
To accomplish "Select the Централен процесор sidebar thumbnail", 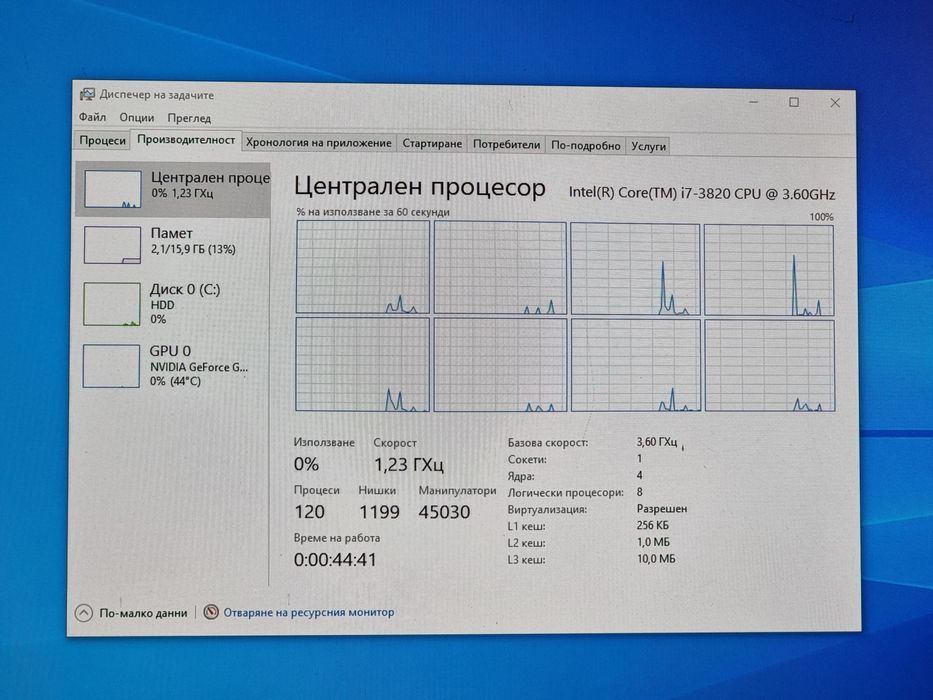I will coord(112,189).
